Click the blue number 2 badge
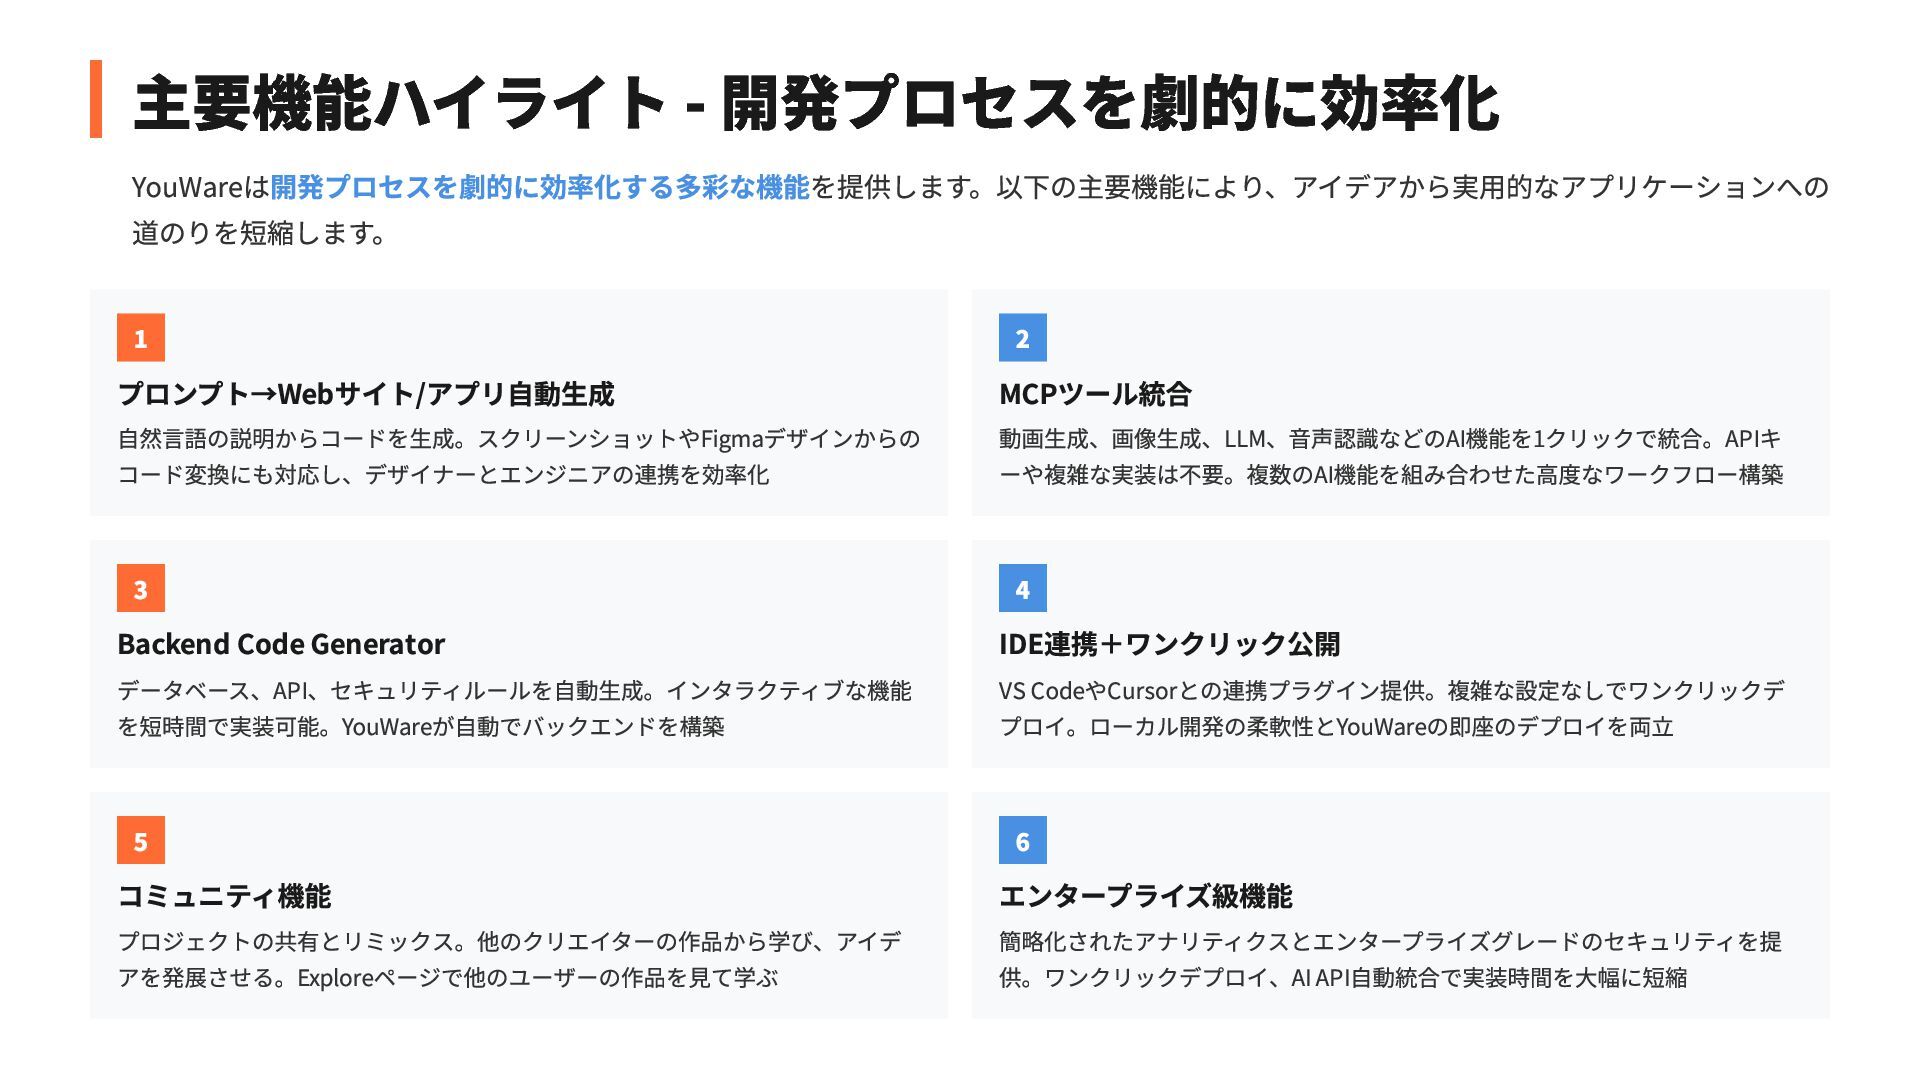Viewport: 1920px width, 1080px height. coord(1022,338)
